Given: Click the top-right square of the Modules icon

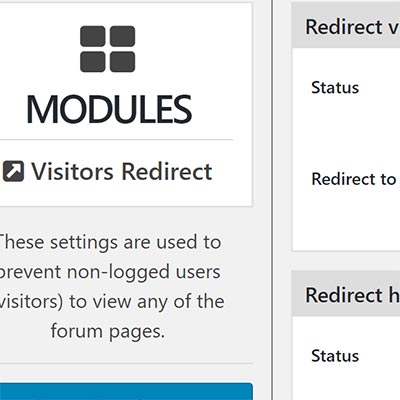Looking at the screenshot, I should click(x=123, y=36).
